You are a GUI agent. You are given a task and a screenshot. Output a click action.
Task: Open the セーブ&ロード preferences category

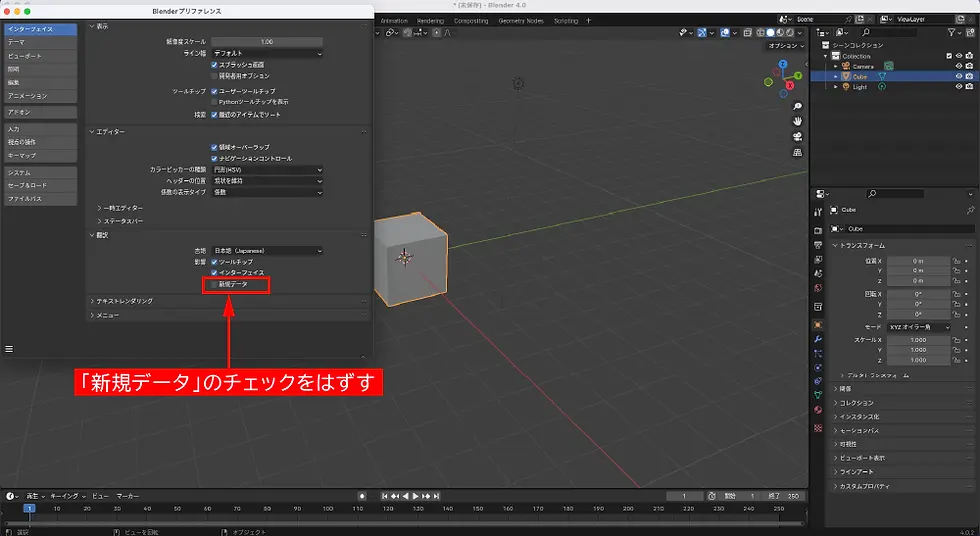click(x=40, y=185)
